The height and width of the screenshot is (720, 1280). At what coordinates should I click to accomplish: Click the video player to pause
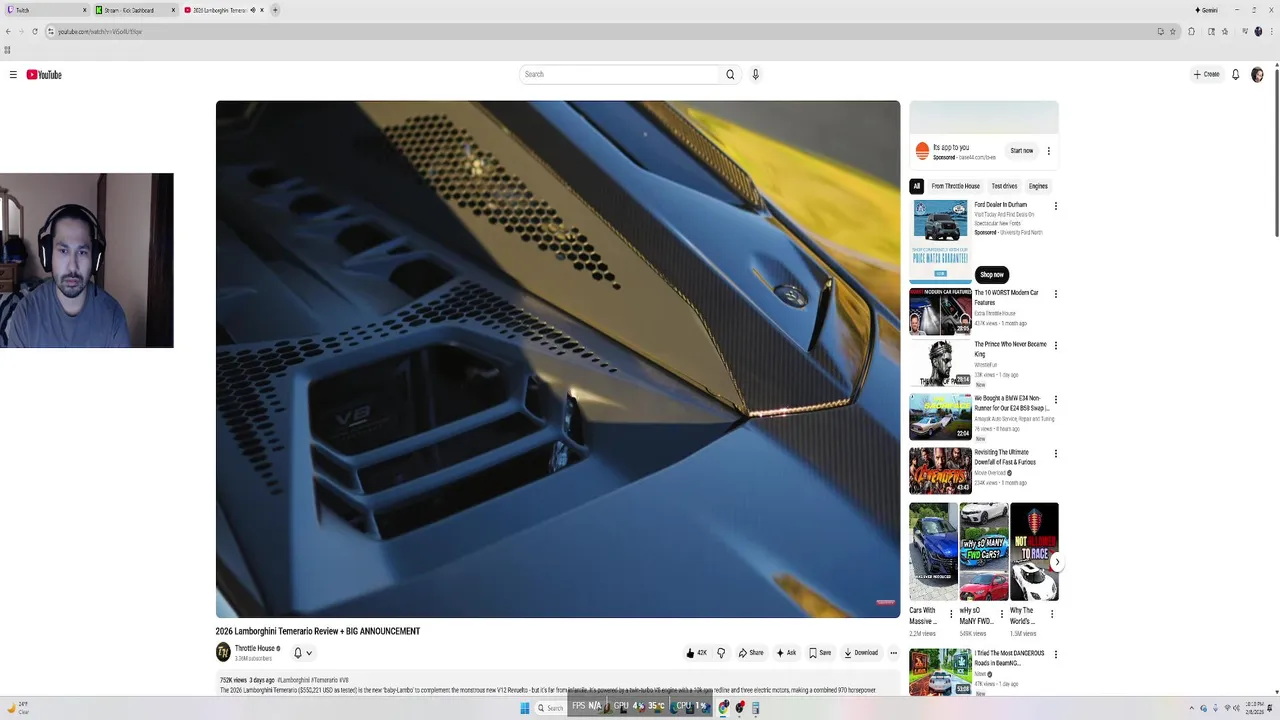[x=558, y=359]
